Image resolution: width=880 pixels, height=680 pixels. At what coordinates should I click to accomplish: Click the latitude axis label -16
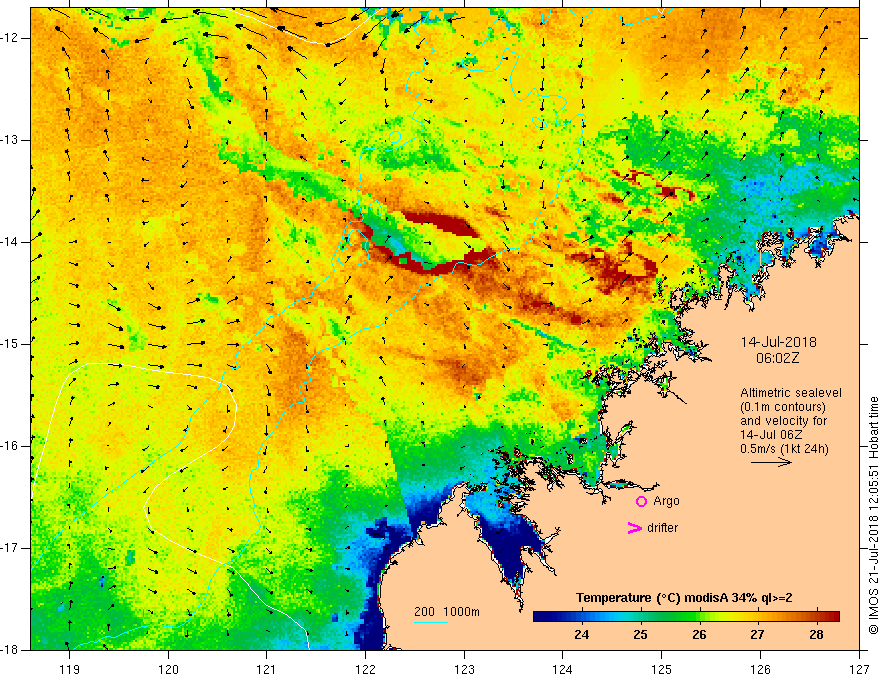pyautogui.click(x=11, y=445)
